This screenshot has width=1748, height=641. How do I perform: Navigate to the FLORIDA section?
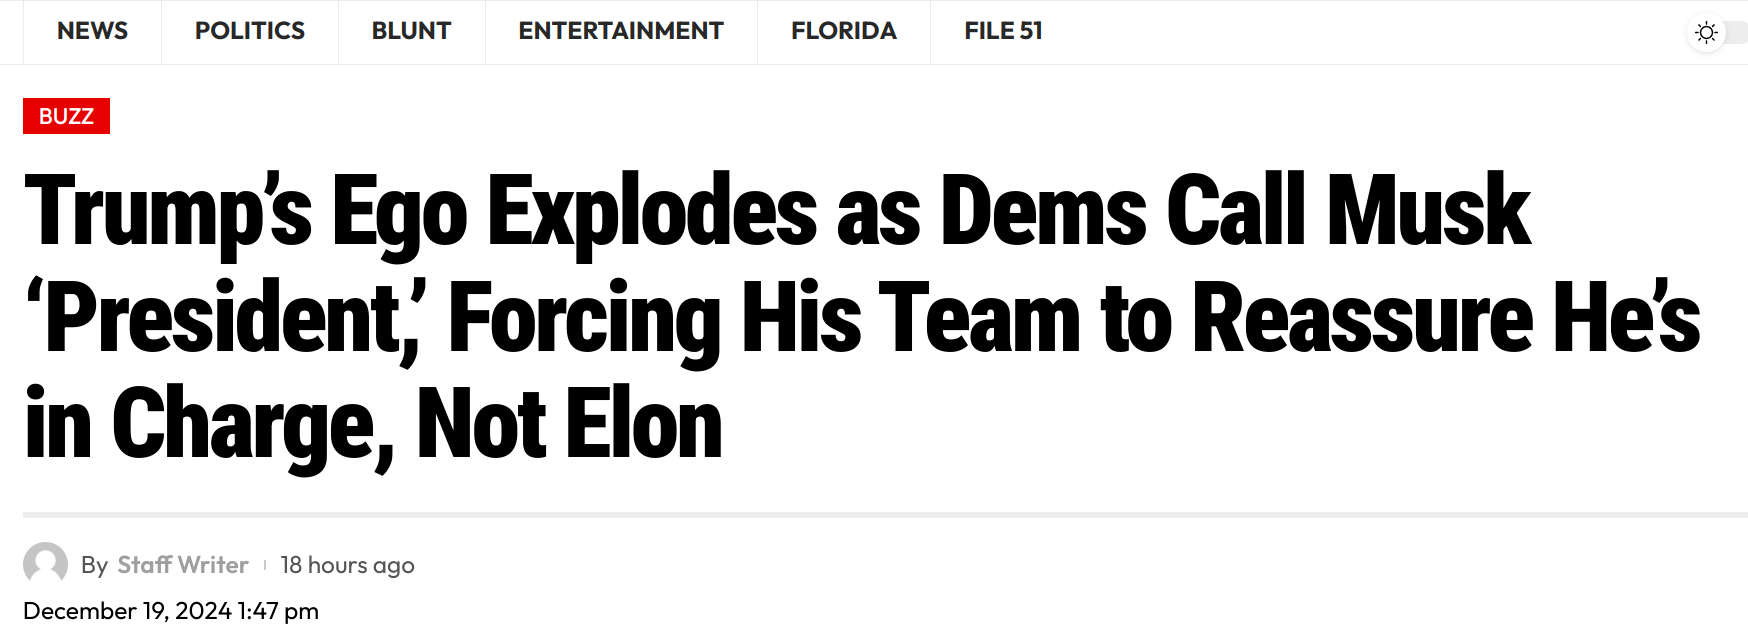pos(844,31)
